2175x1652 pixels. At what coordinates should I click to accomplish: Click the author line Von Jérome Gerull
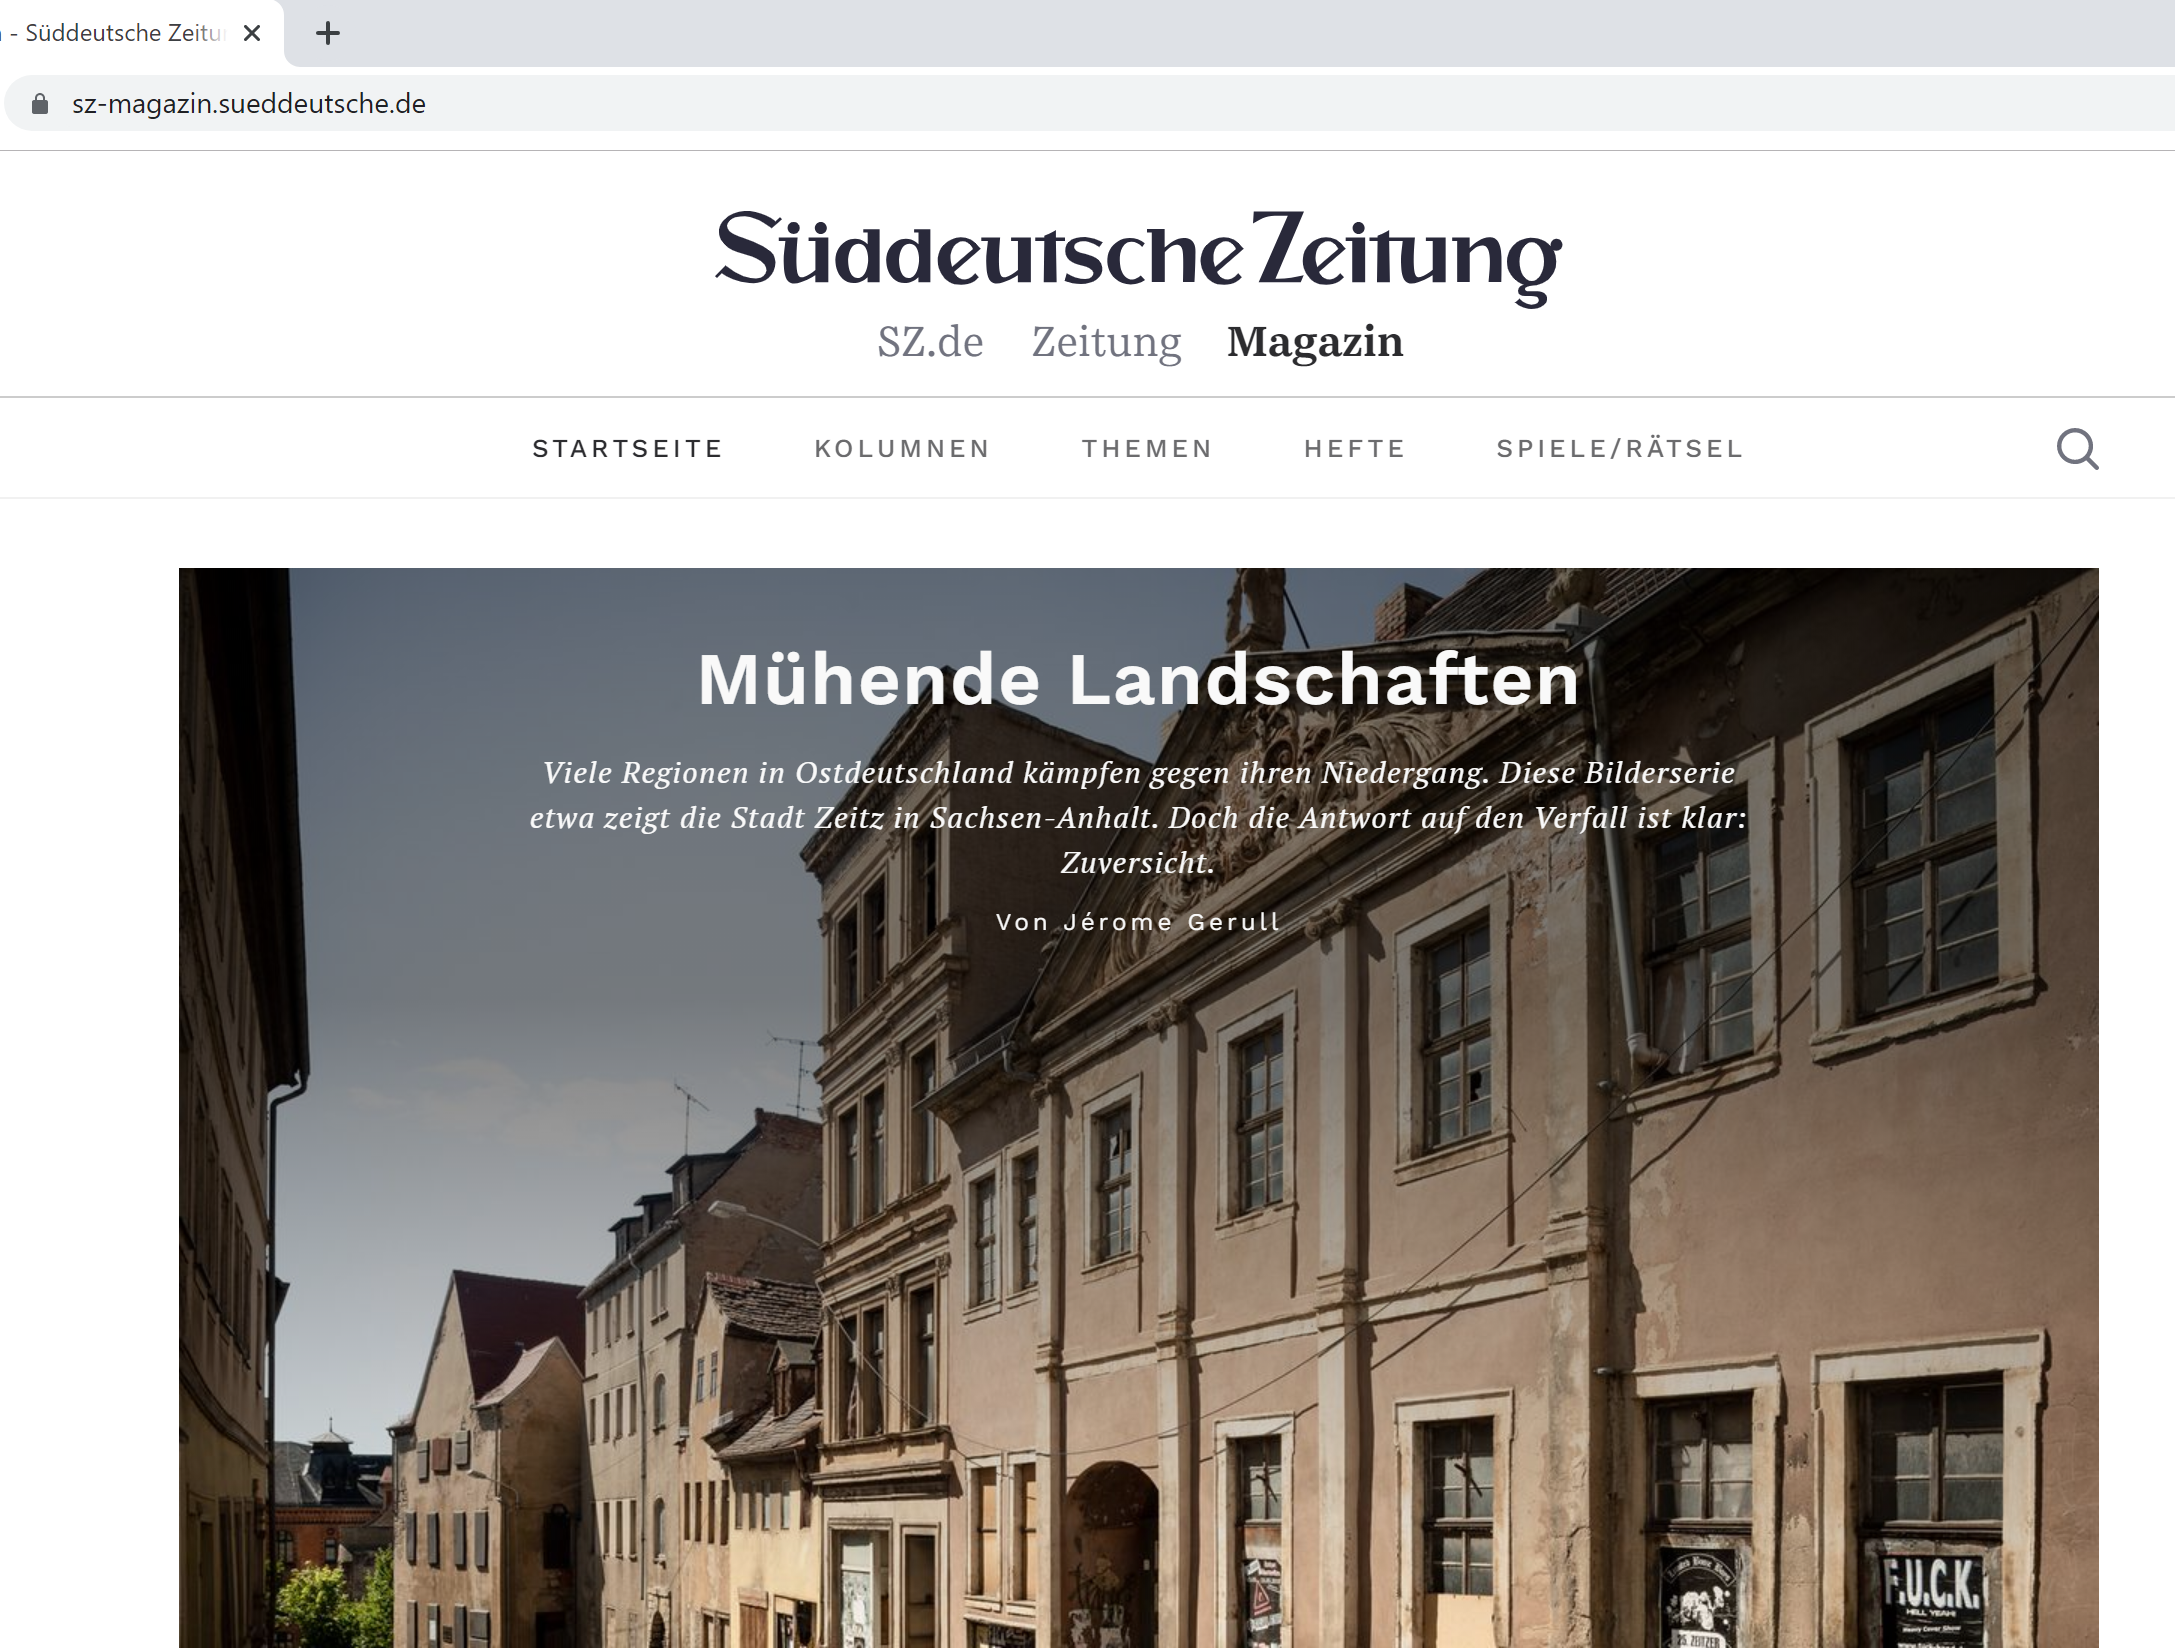[x=1138, y=922]
